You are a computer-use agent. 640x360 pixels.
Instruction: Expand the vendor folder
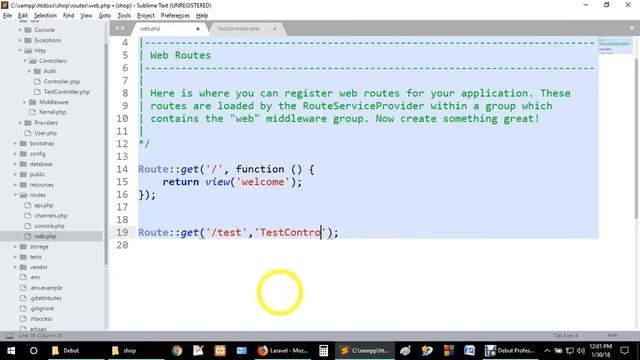15,267
